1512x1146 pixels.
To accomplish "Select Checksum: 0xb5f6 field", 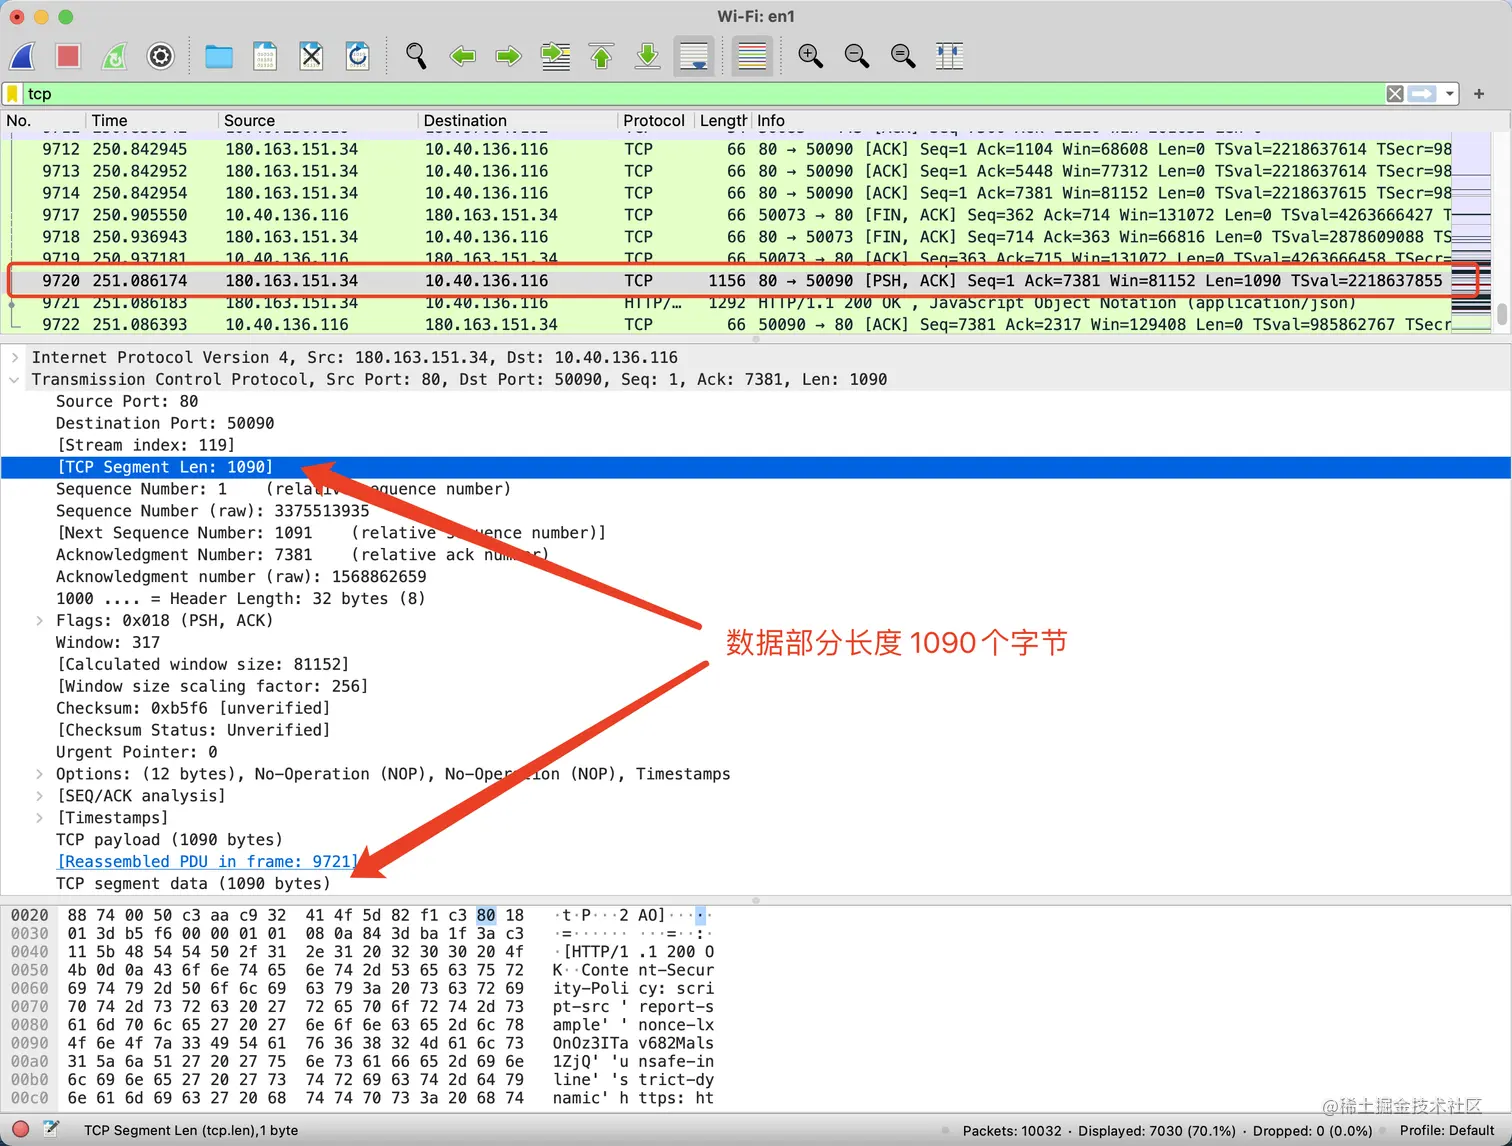I will point(193,708).
